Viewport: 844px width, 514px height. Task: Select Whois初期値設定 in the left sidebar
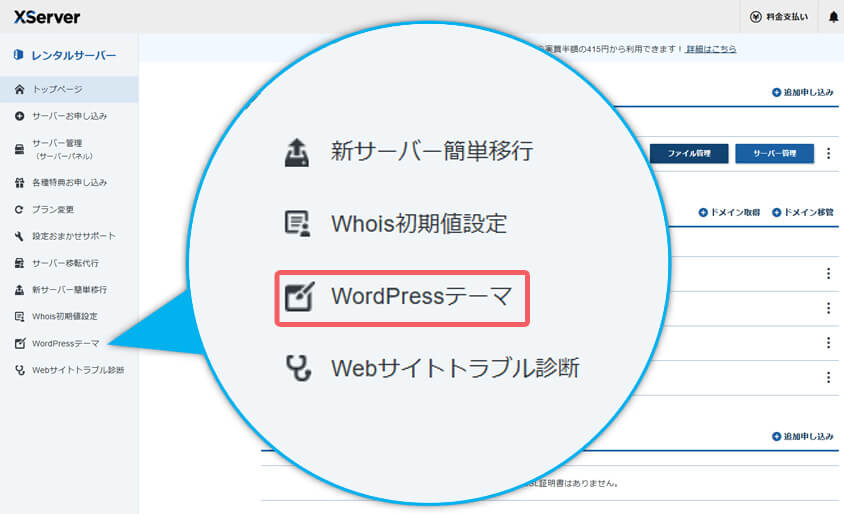pyautogui.click(x=56, y=316)
